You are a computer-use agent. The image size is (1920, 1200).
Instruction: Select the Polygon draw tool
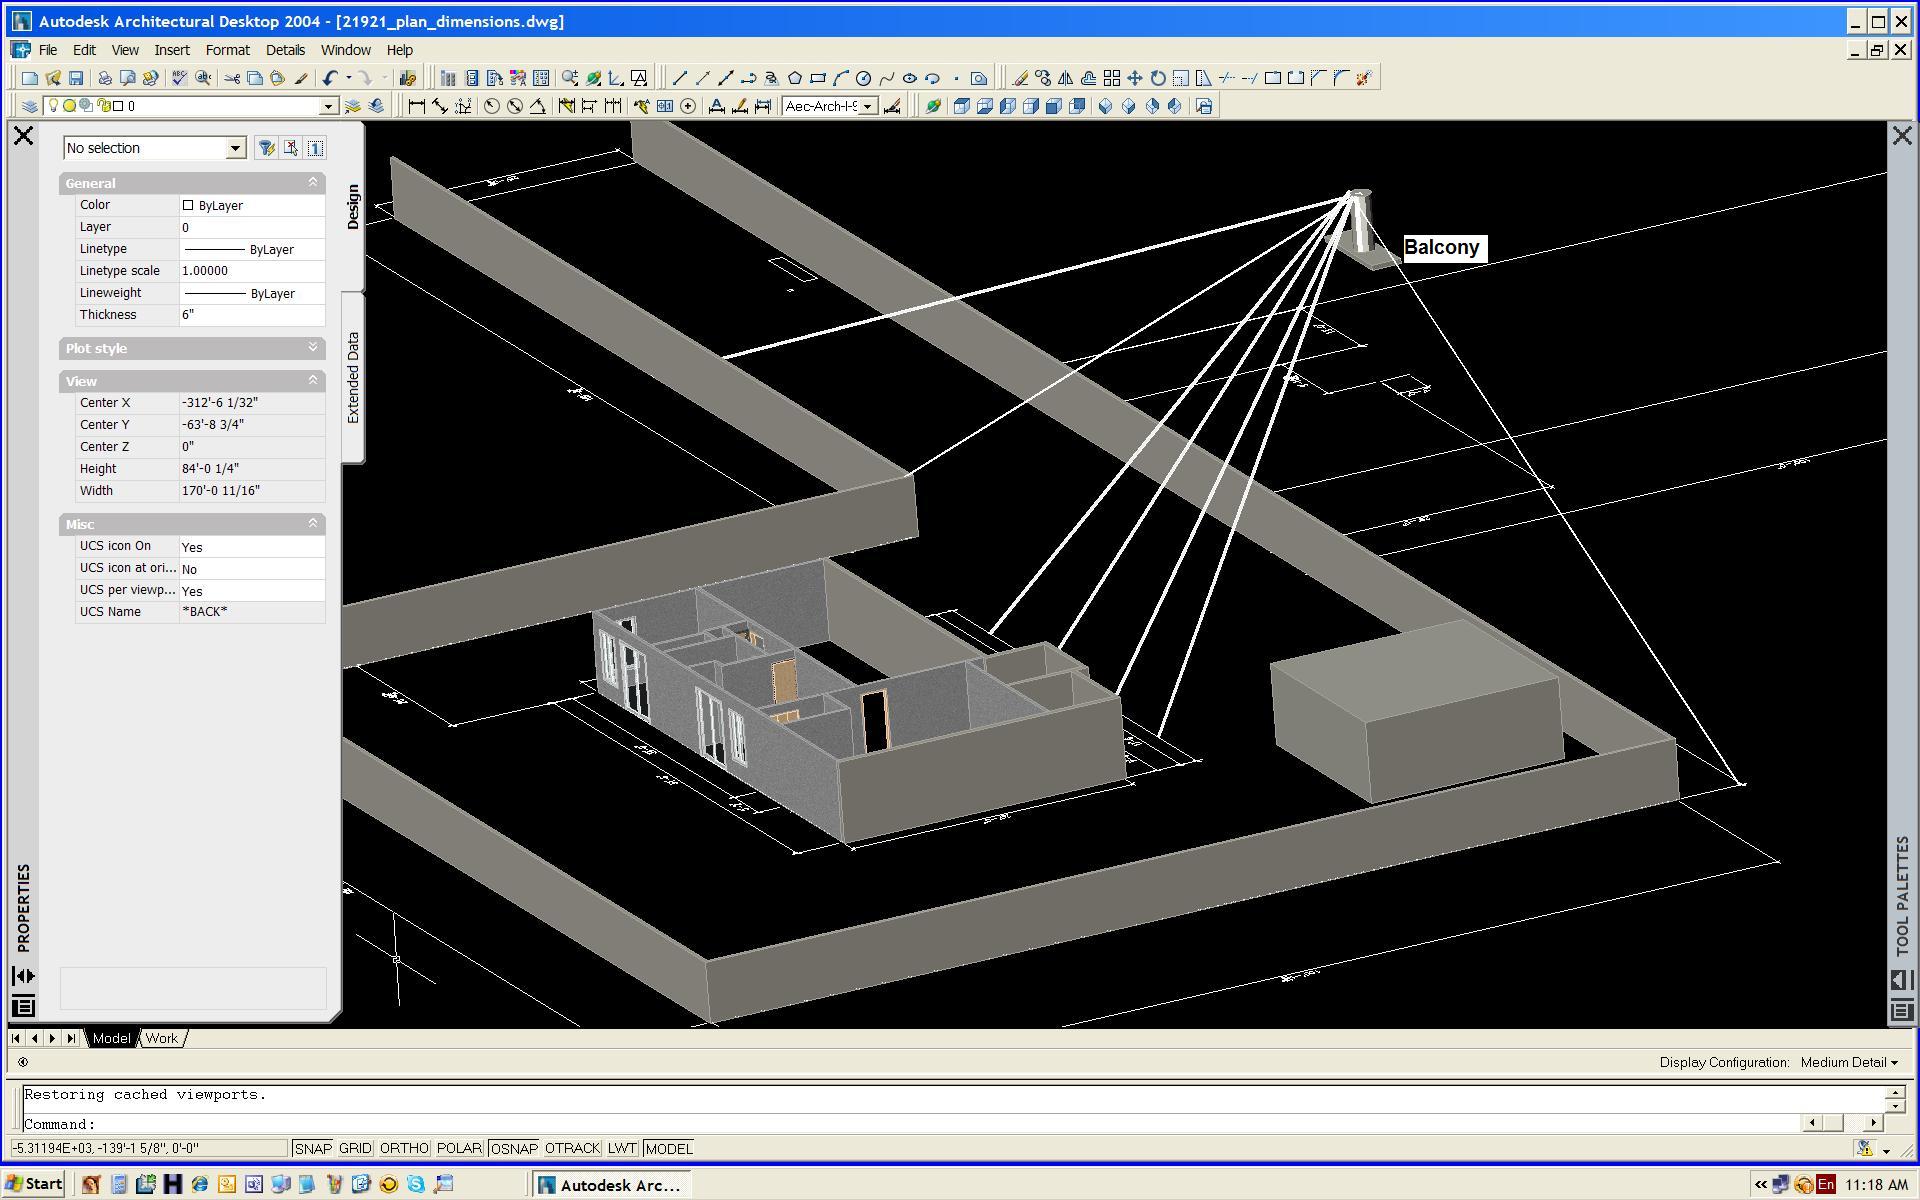795,78
